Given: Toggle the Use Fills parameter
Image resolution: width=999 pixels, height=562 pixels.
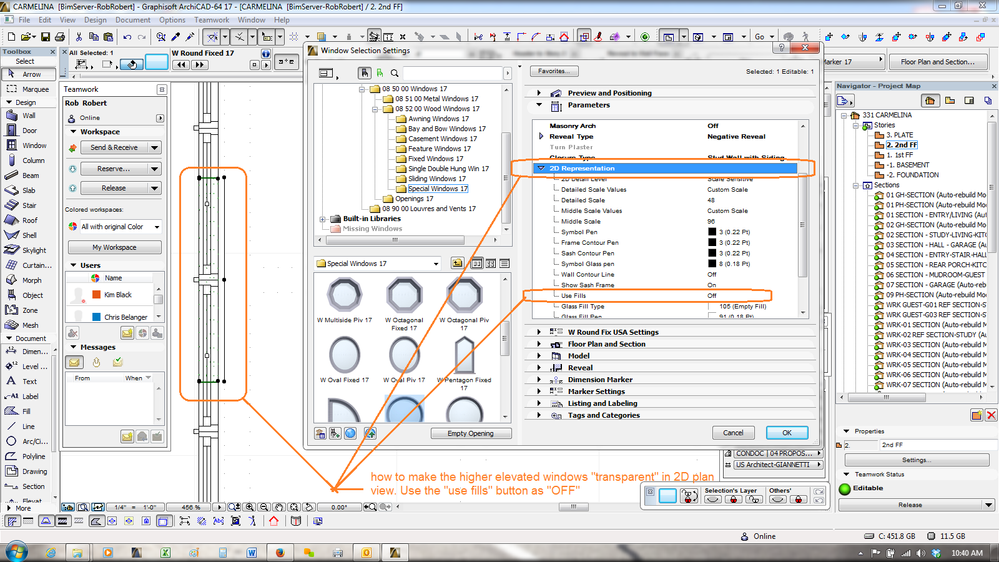Looking at the screenshot, I should 712,296.
